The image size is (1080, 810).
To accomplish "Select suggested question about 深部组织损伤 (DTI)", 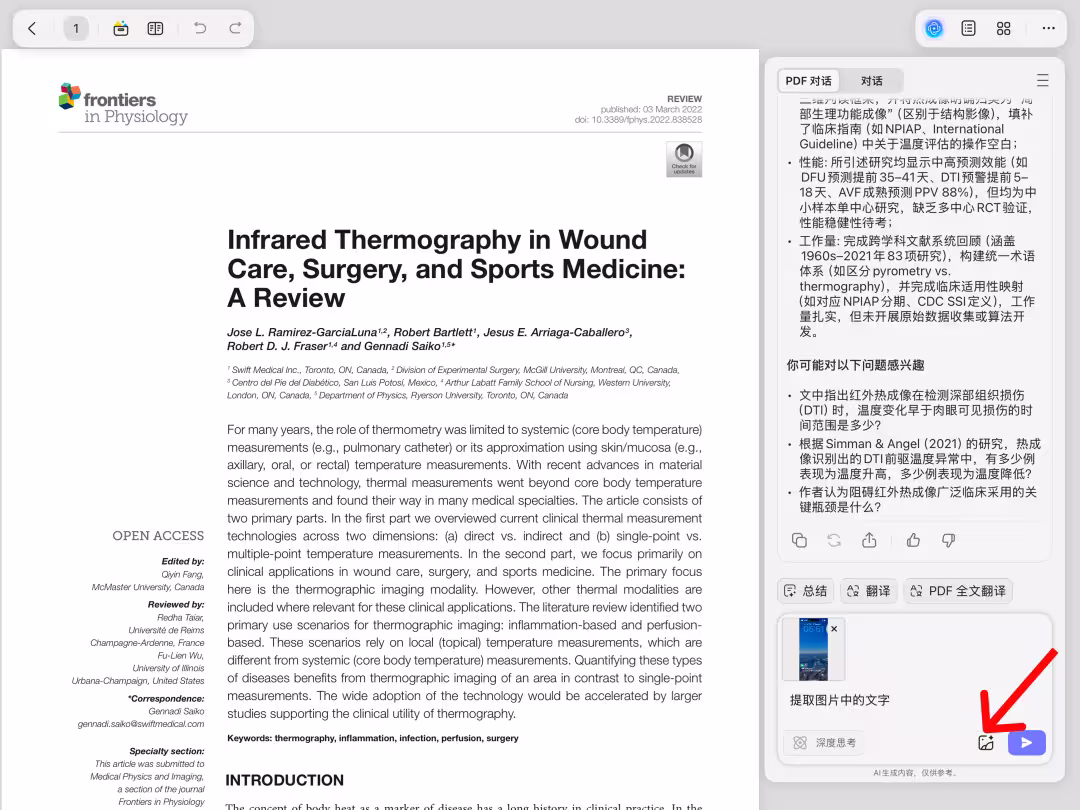I will pyautogui.click(x=915, y=411).
